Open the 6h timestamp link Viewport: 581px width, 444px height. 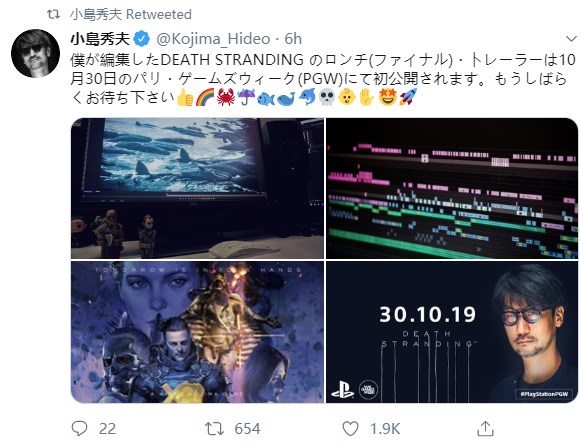[x=293, y=39]
